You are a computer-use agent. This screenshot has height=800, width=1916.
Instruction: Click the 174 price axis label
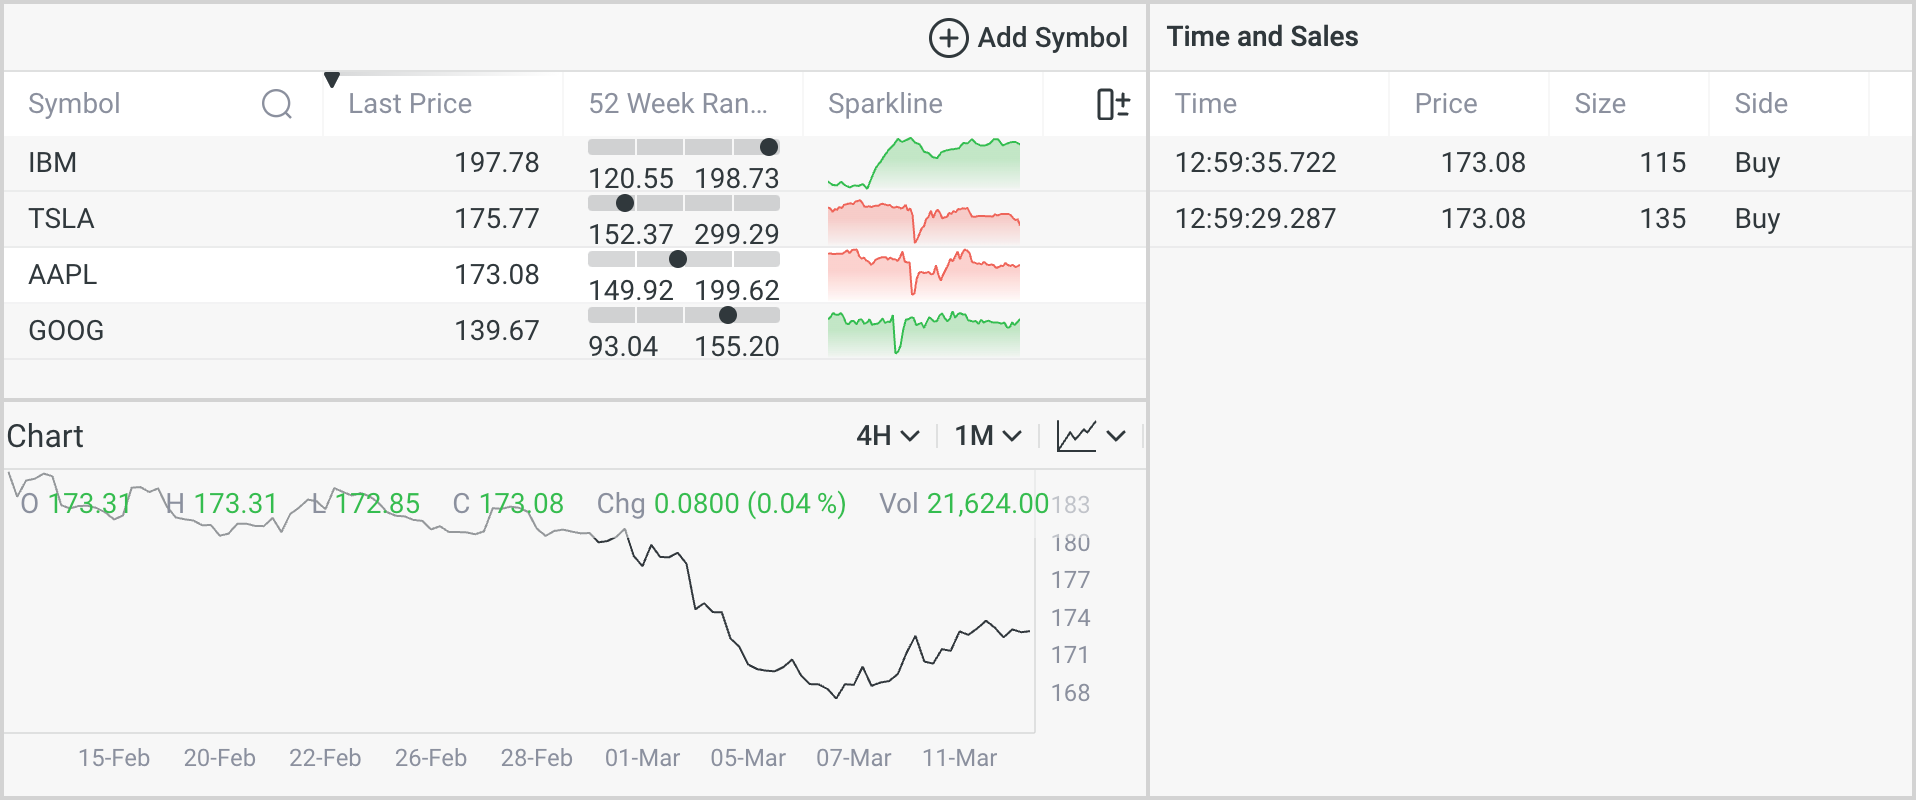coord(1070,618)
